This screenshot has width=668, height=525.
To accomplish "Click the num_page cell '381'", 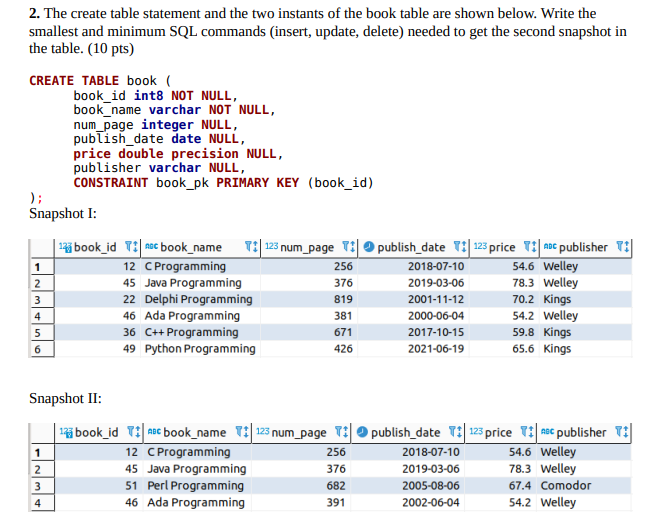I will [309, 316].
